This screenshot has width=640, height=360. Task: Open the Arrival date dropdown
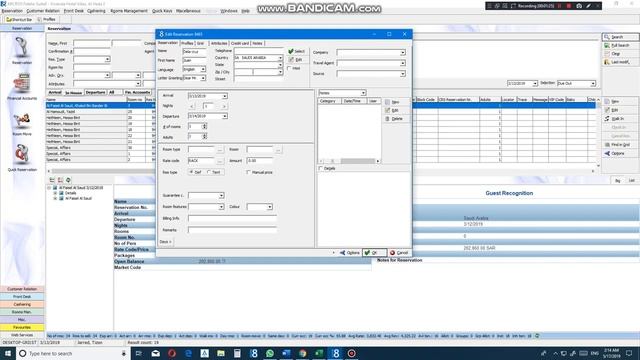225,96
